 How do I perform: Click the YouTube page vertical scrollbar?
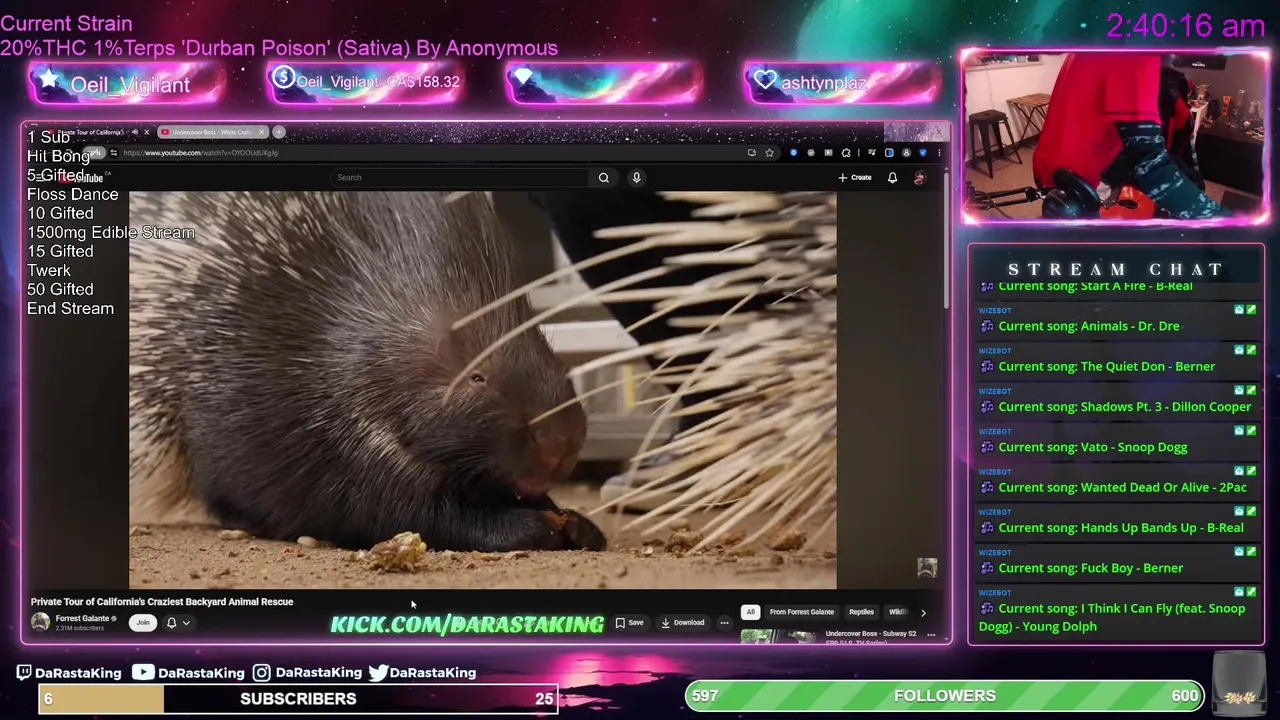pos(946,240)
